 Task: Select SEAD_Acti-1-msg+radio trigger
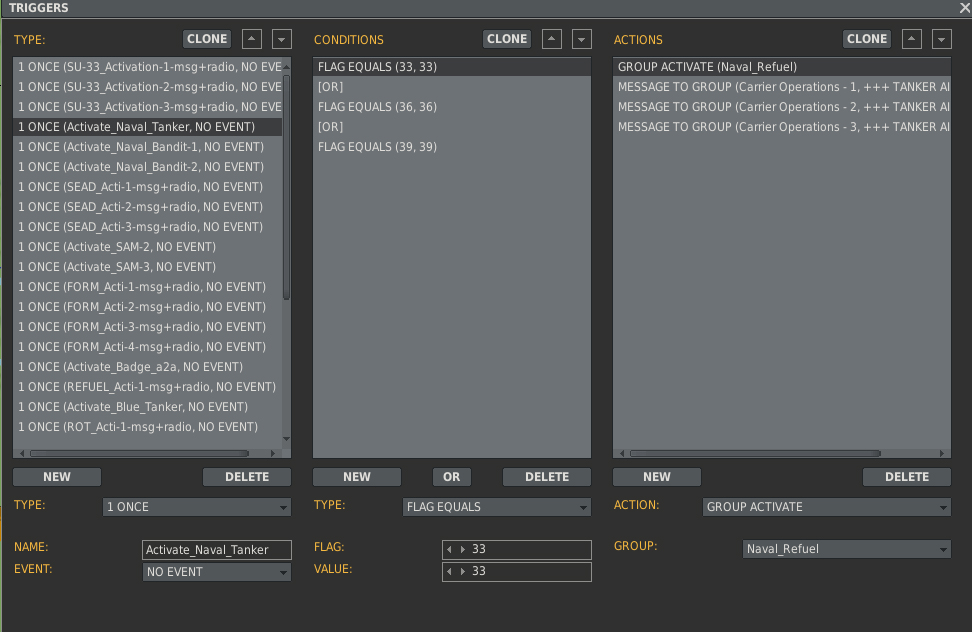(x=148, y=187)
